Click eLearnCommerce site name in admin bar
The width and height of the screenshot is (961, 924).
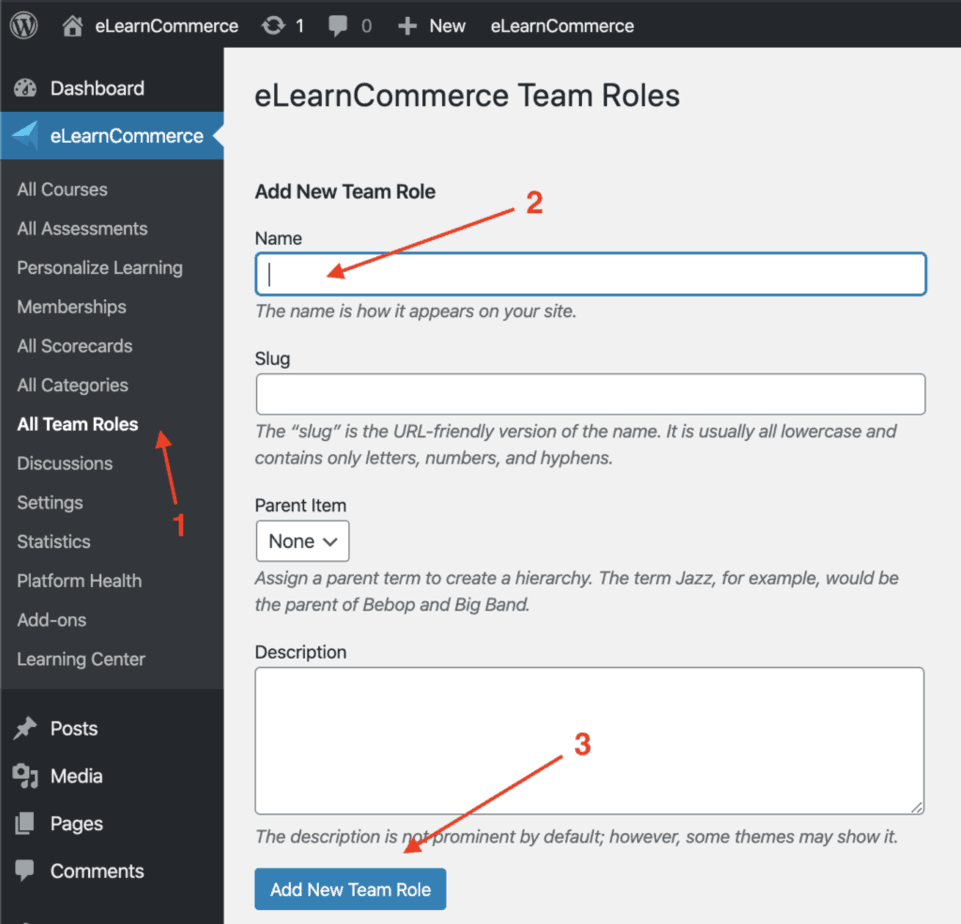point(167,26)
